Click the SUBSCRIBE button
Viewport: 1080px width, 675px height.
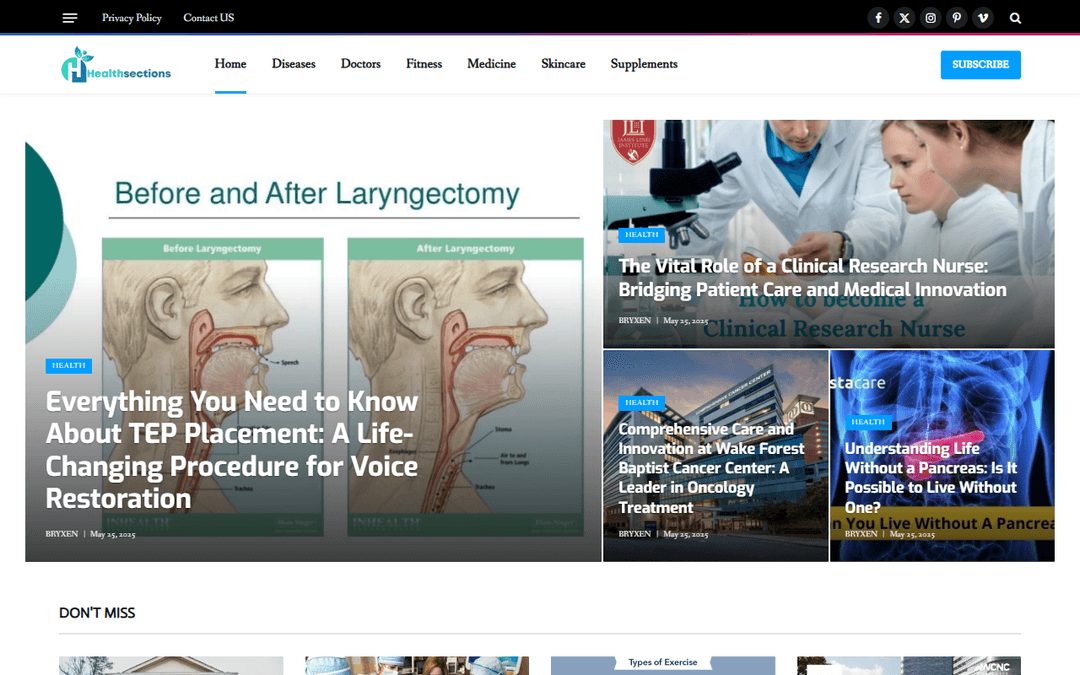point(980,65)
